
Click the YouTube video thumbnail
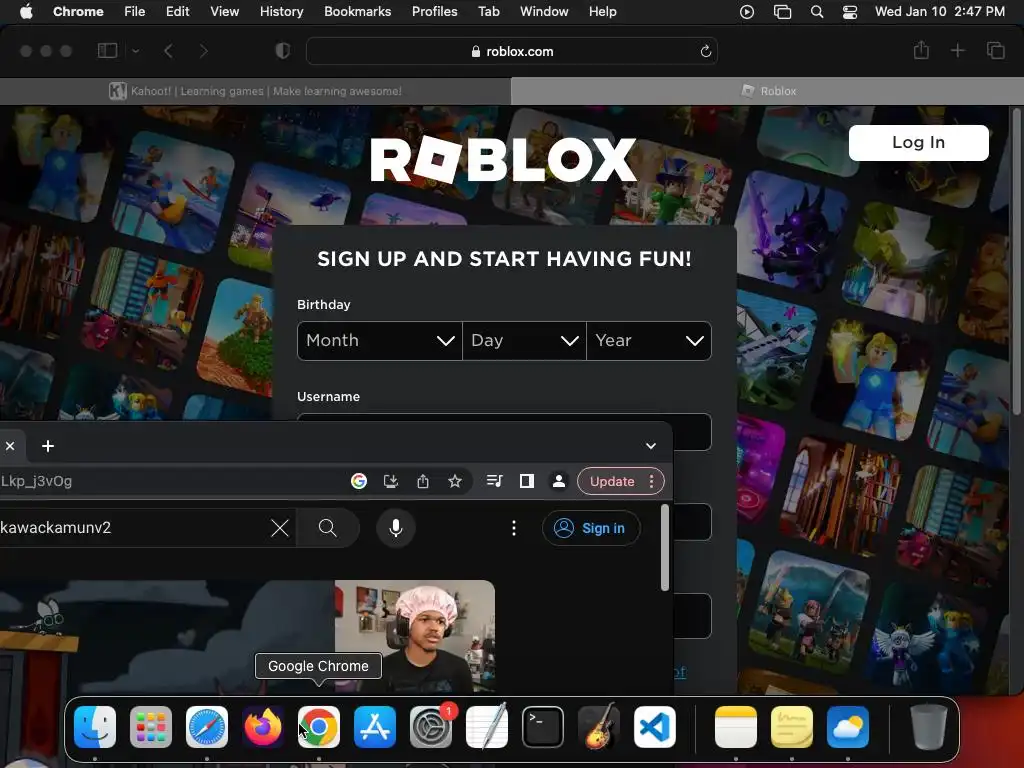(248, 636)
